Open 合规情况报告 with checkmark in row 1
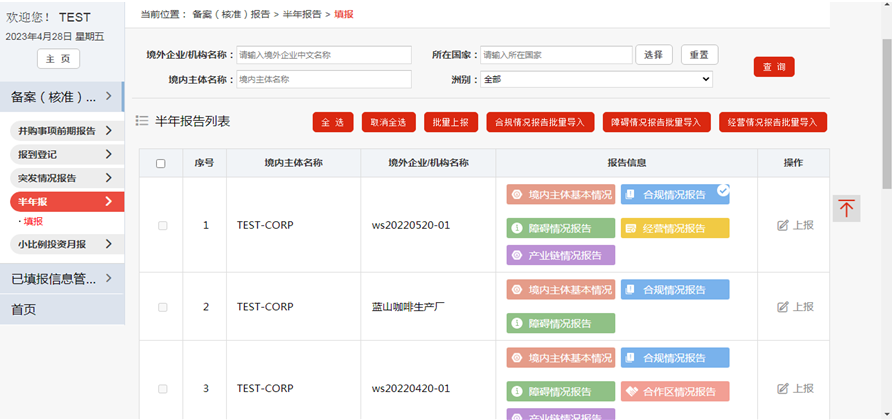The height and width of the screenshot is (420, 892). point(675,195)
